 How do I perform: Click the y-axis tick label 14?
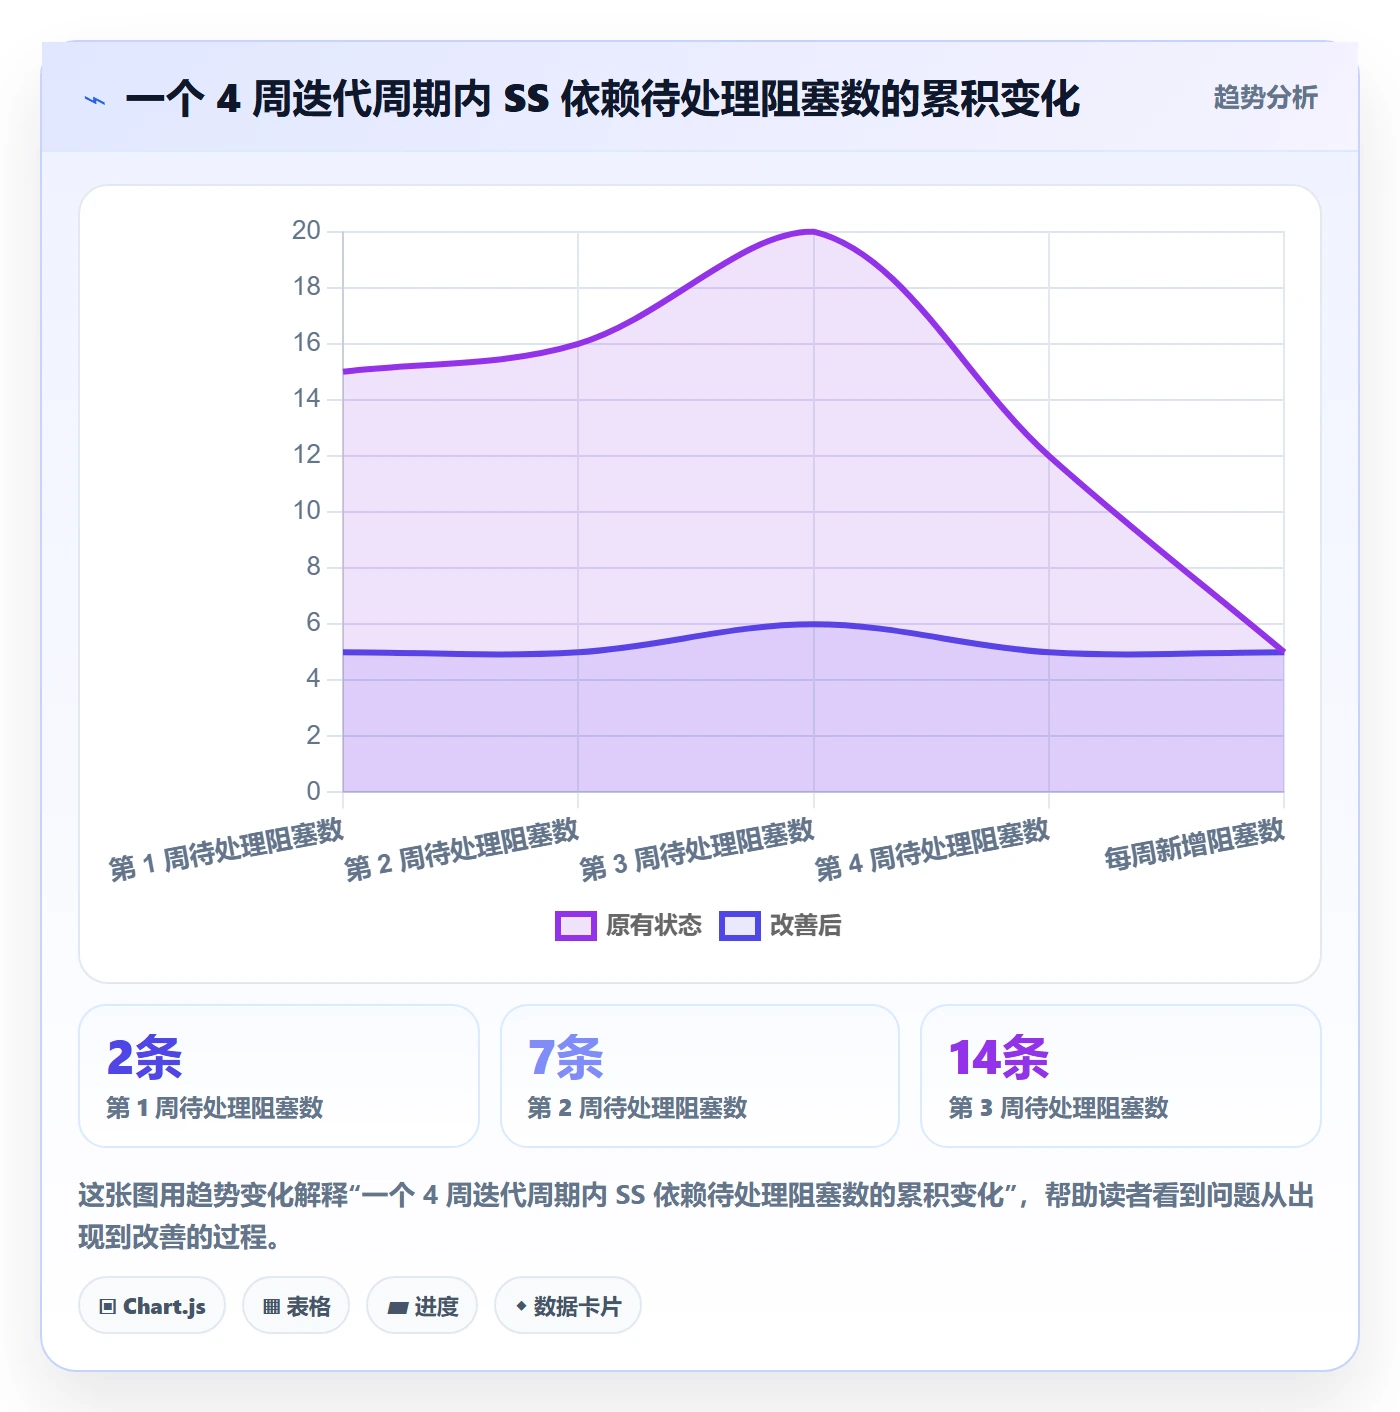pyautogui.click(x=306, y=399)
